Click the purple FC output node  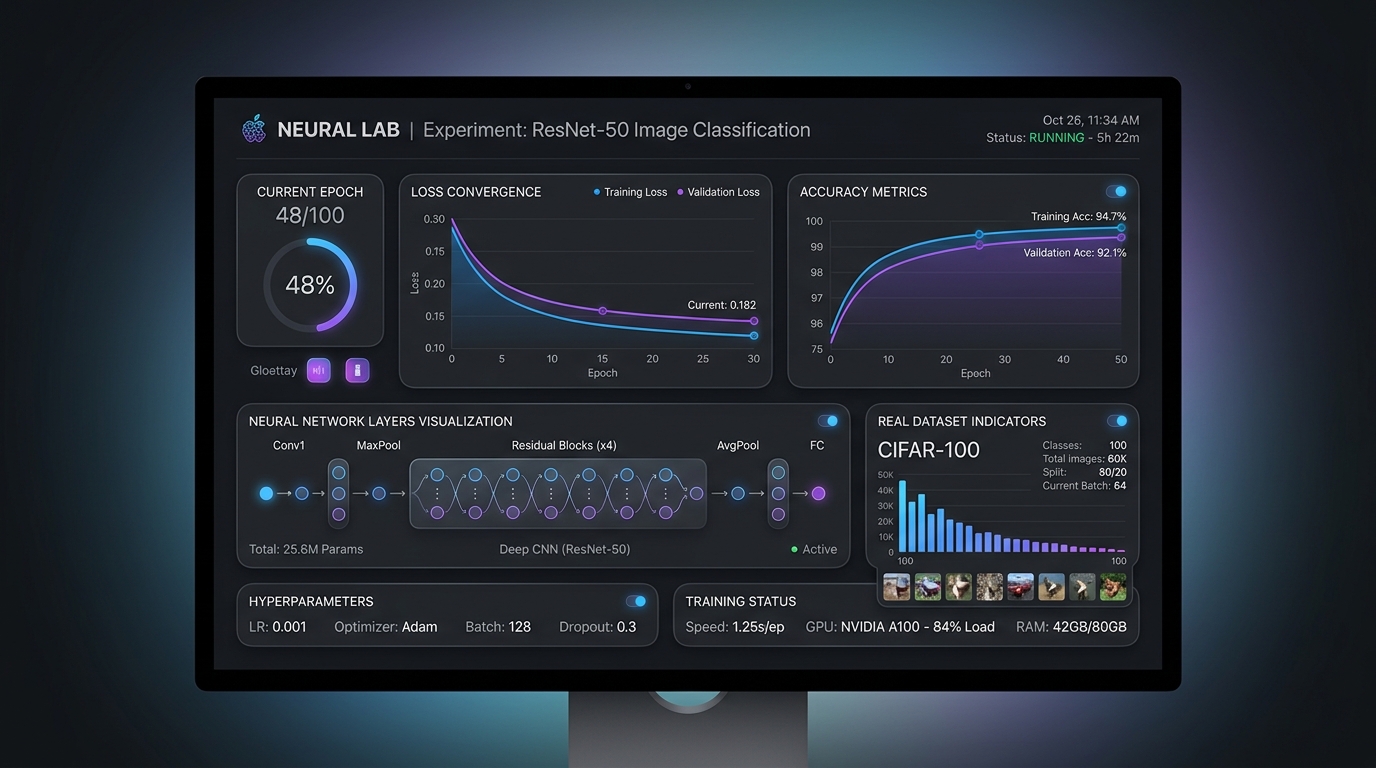[818, 493]
